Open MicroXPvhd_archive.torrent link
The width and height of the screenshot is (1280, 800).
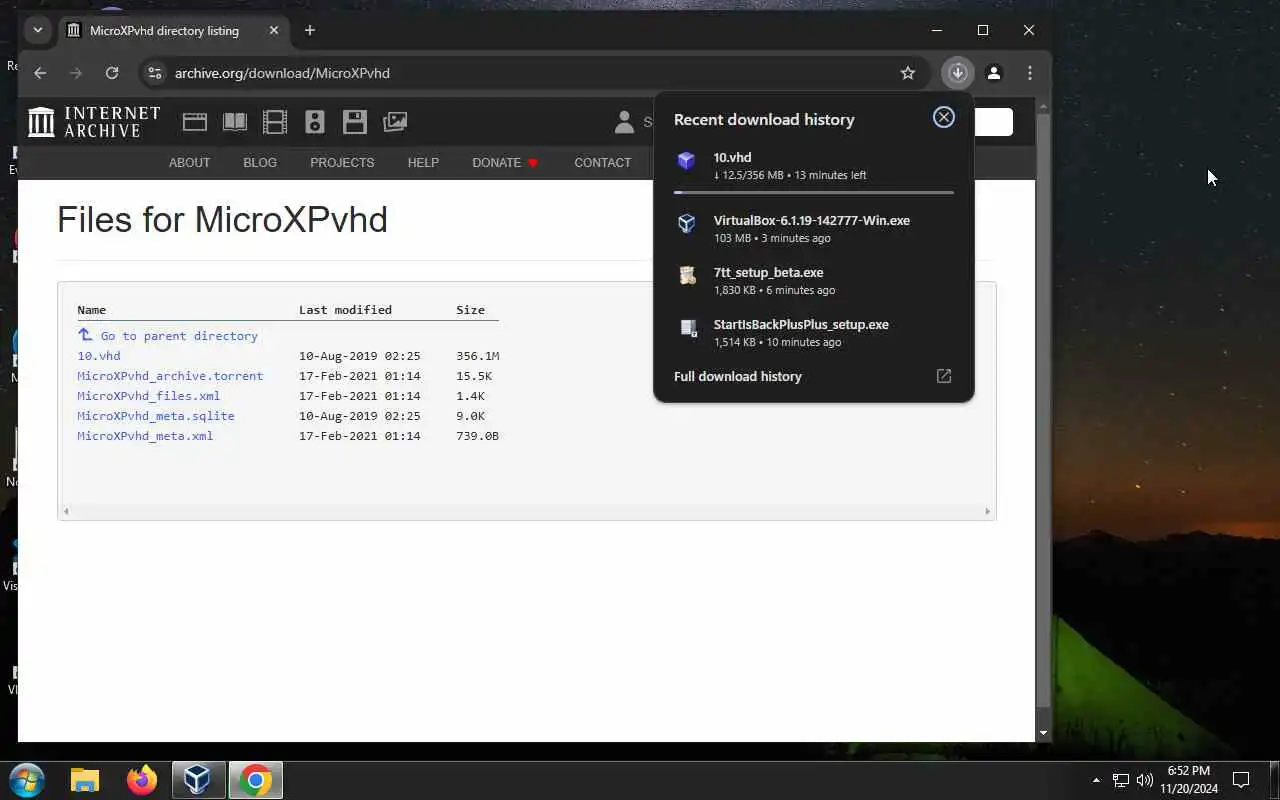tap(170, 376)
